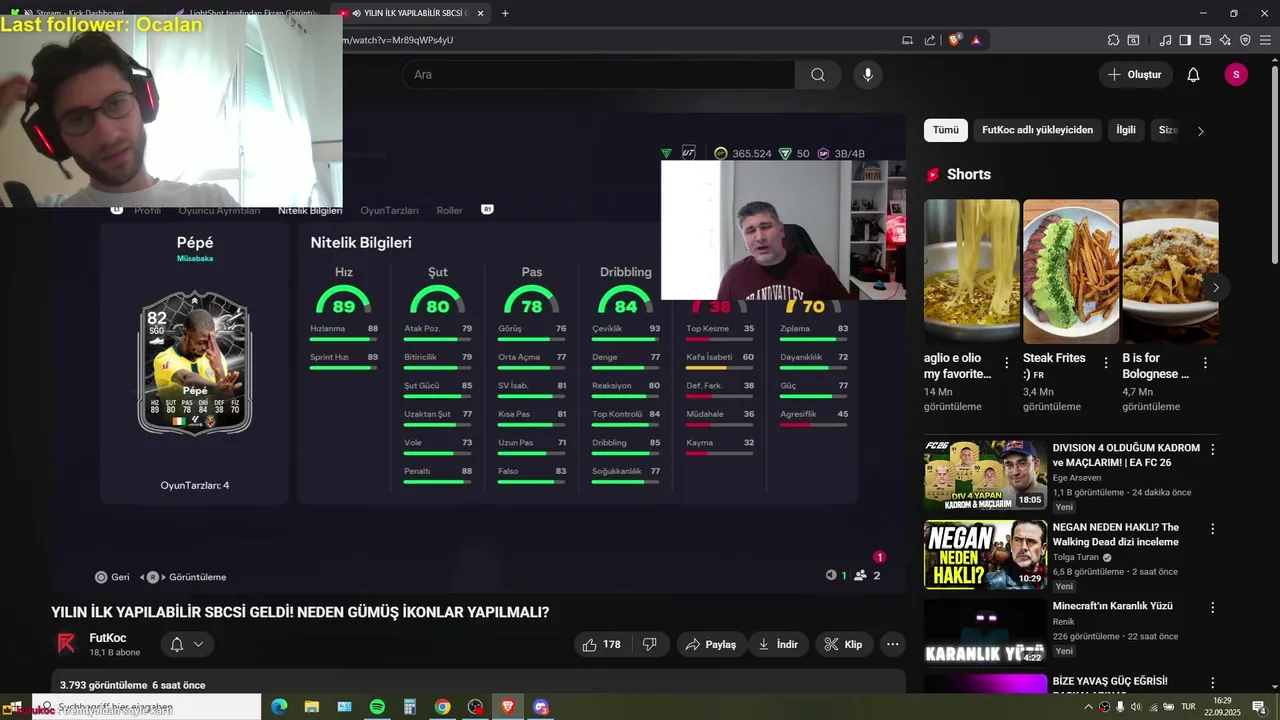The width and height of the screenshot is (1280, 720).
Task: Advance the Shorts carousel with right arrow
Action: pos(1216,288)
